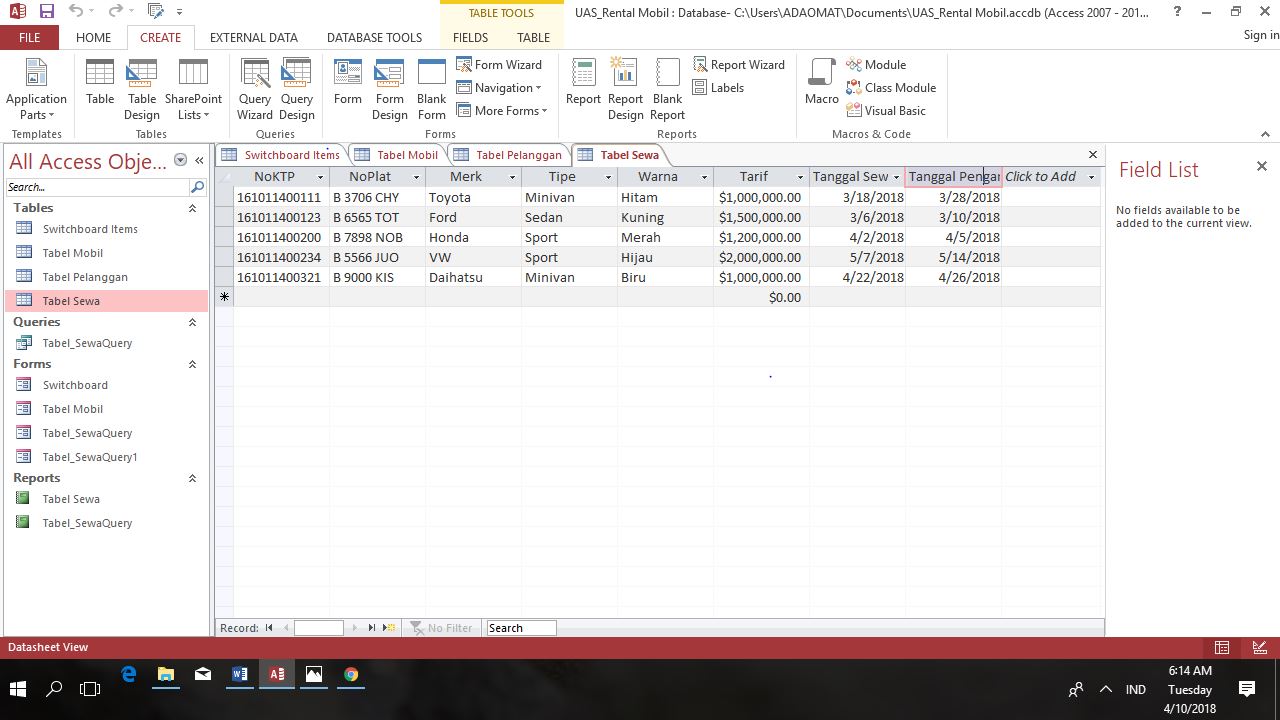Screen dimensions: 1280x720
Task: Launch the Report Wizard
Action: (x=739, y=64)
